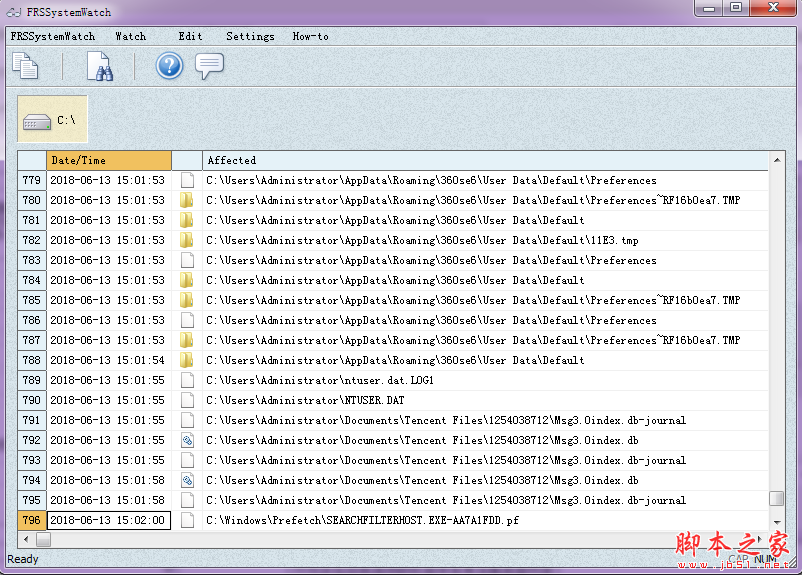802x576 pixels.
Task: Select the C:\ drive button
Action: pos(53,120)
